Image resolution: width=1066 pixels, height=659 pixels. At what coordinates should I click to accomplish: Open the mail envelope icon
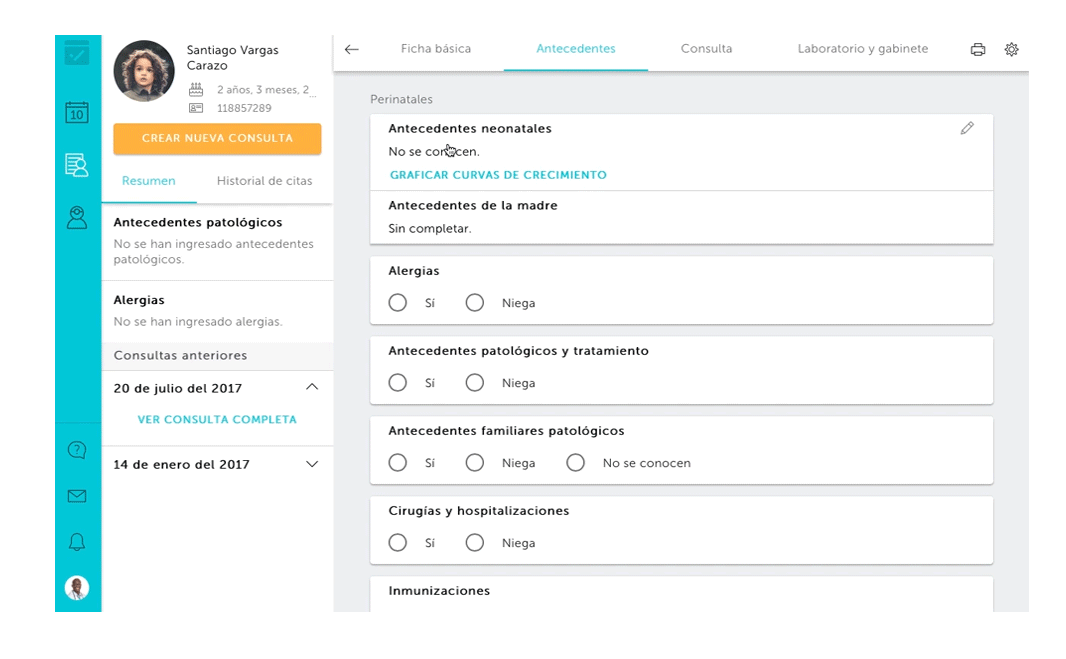coord(77,496)
